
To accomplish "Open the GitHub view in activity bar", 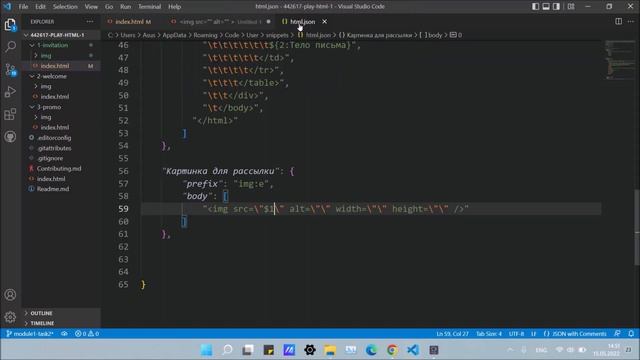I will 10,136.
